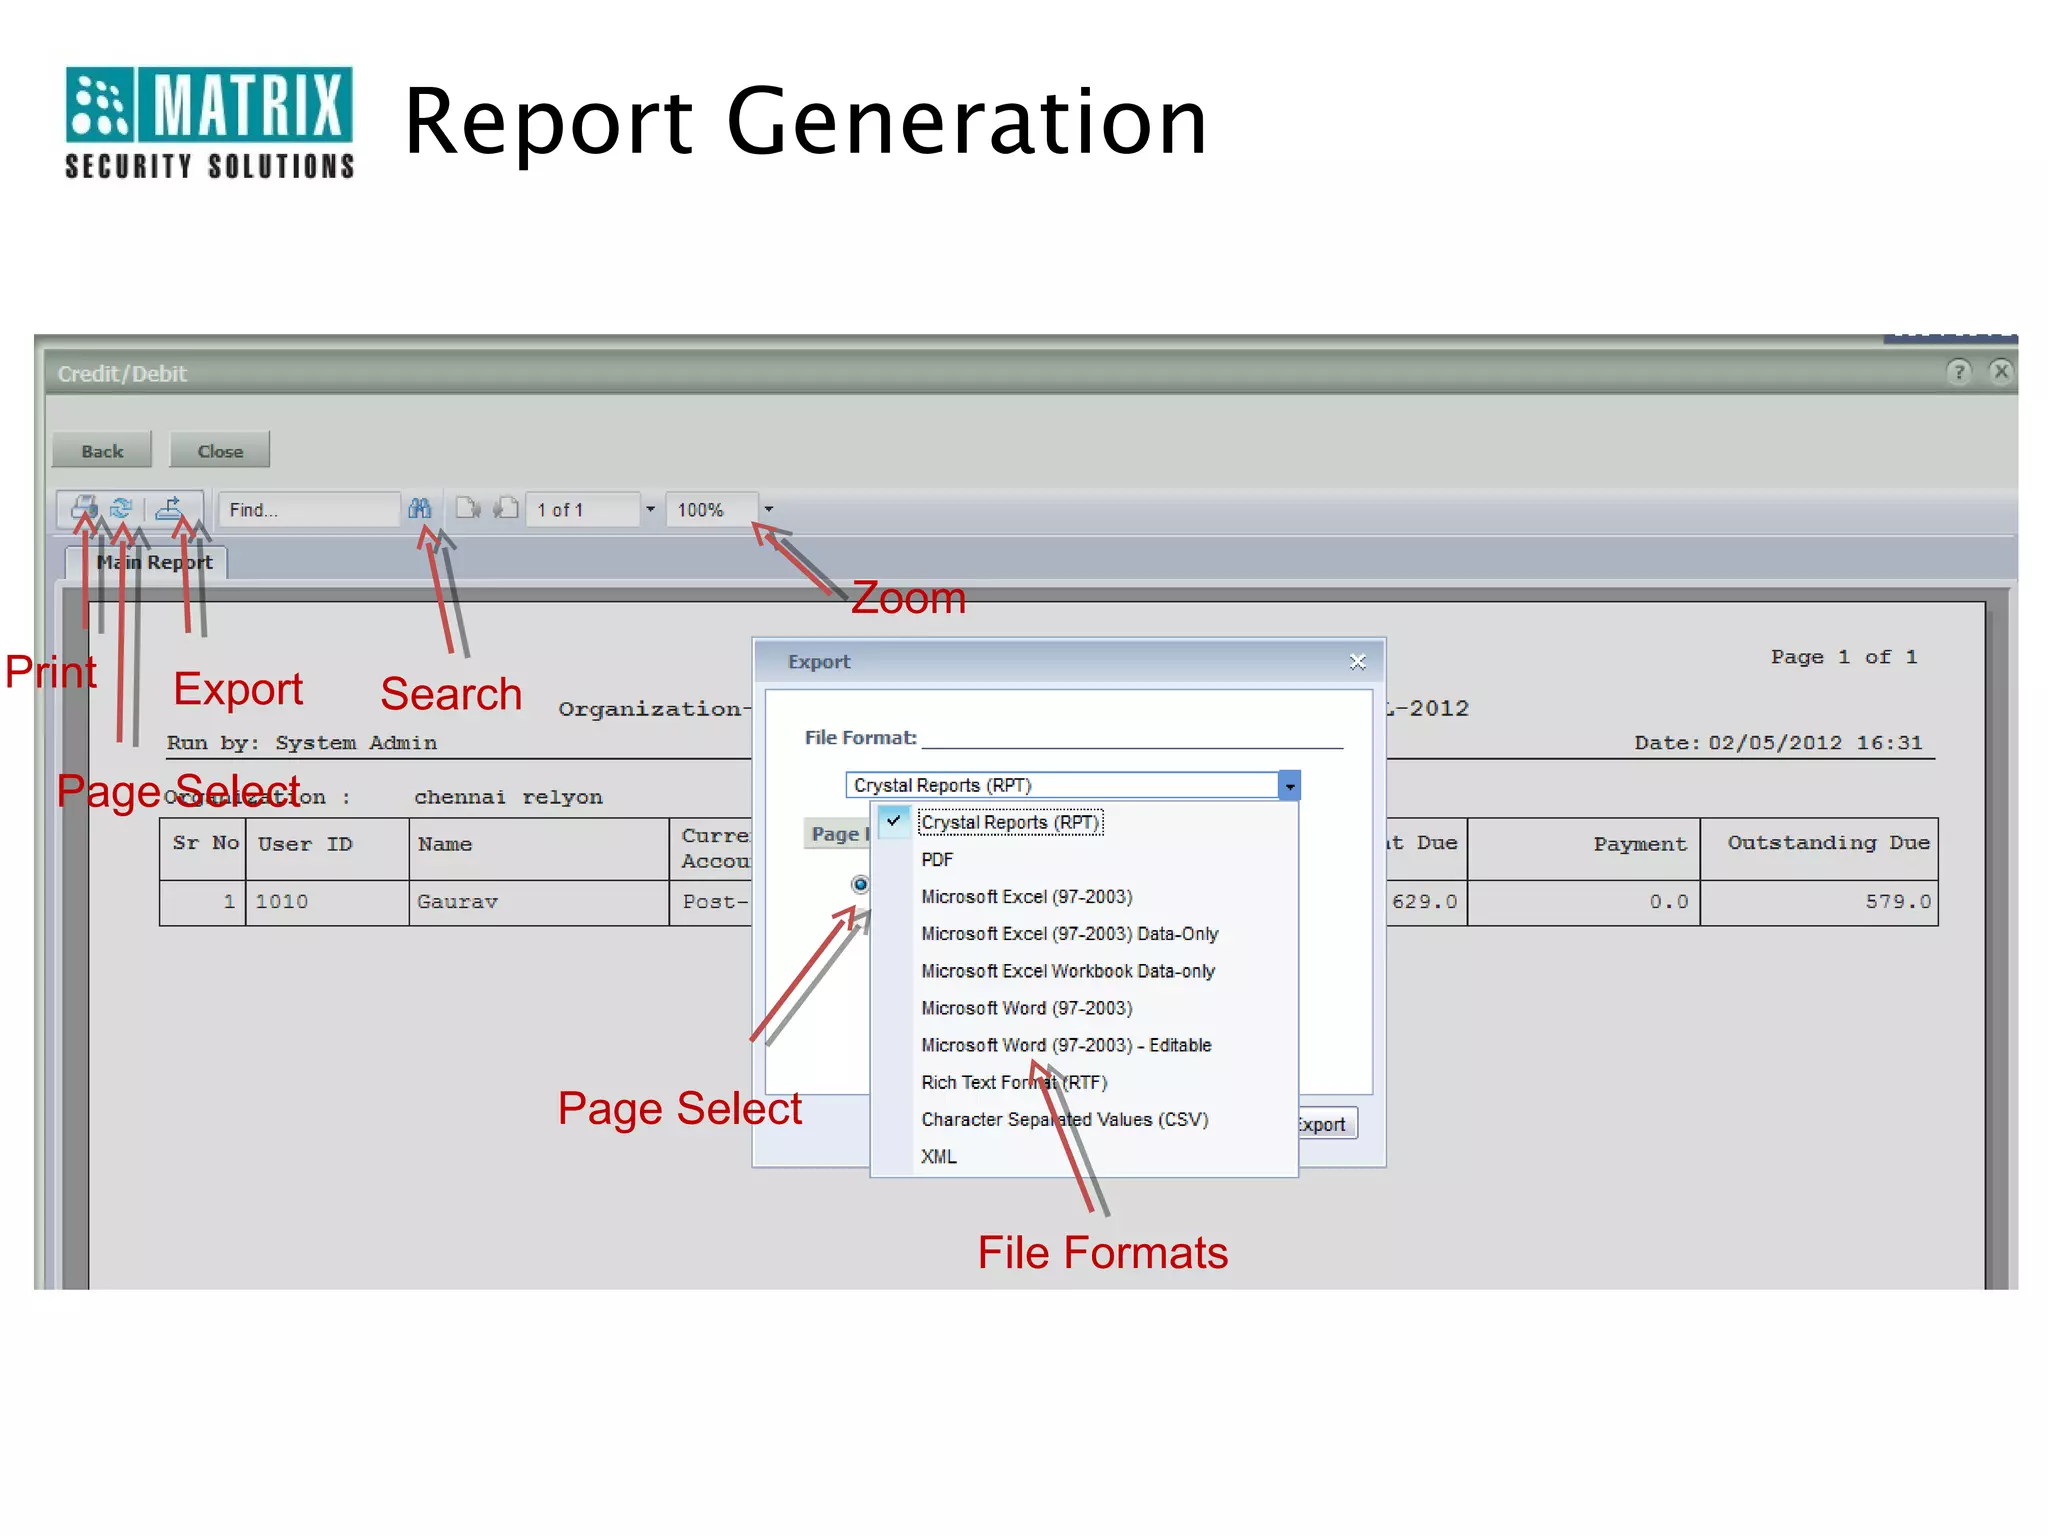Click the Export button in dialog
Screen dimensions: 2048x1536
click(1326, 1124)
